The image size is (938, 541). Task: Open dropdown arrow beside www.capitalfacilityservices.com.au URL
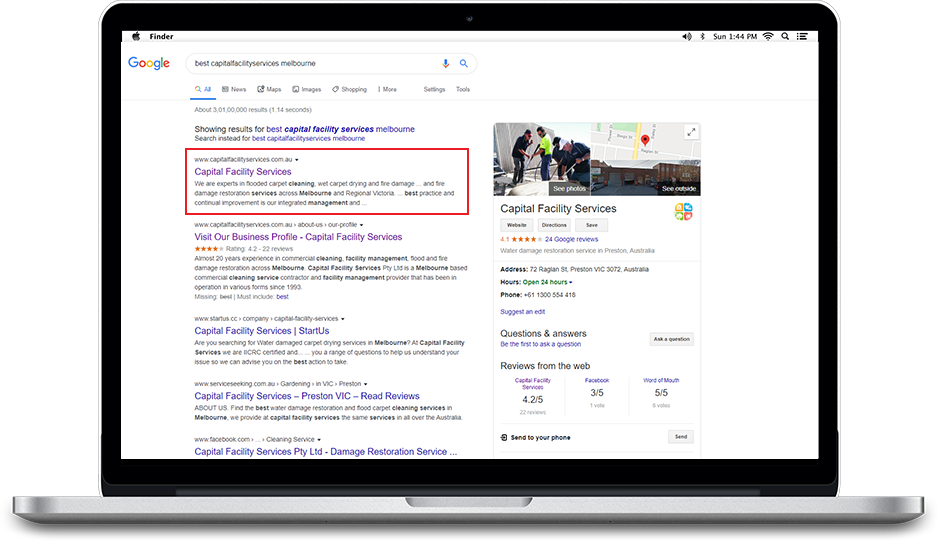297,160
